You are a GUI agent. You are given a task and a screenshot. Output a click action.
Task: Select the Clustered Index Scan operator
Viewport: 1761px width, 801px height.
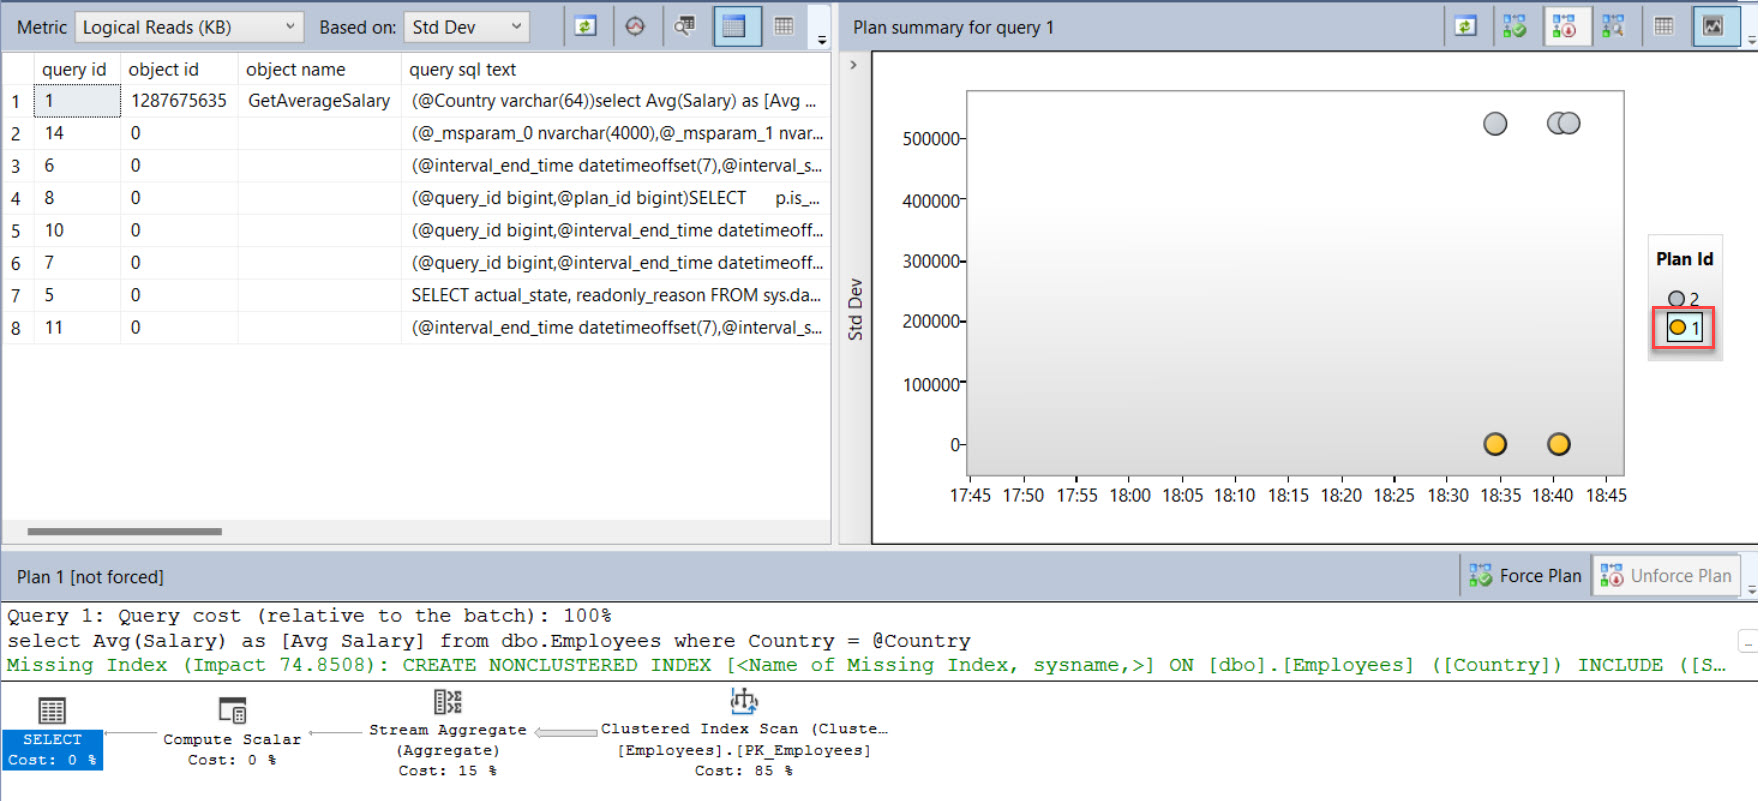(x=744, y=733)
